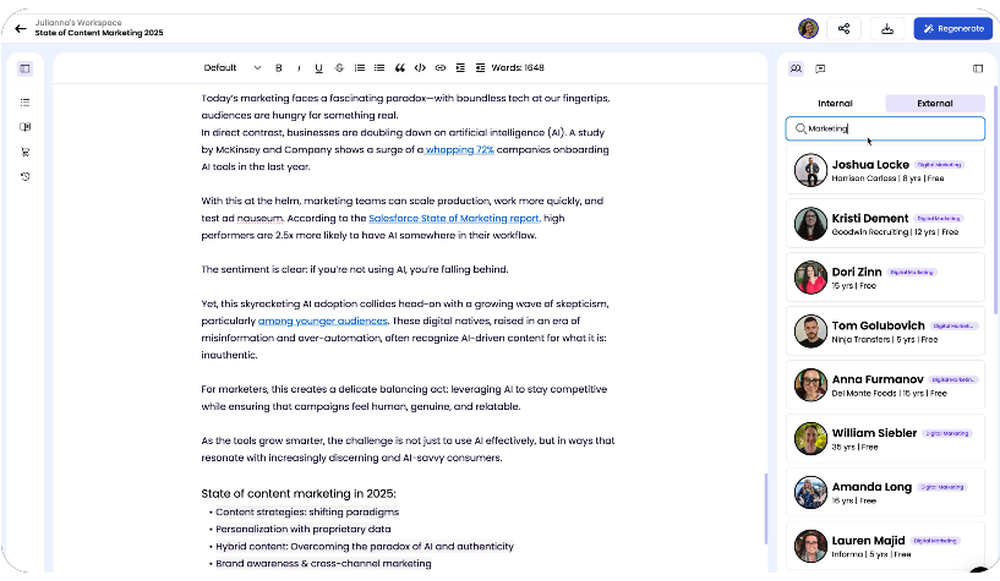Open the comments icon in right panel
The width and height of the screenshot is (1000, 581).
coord(820,68)
